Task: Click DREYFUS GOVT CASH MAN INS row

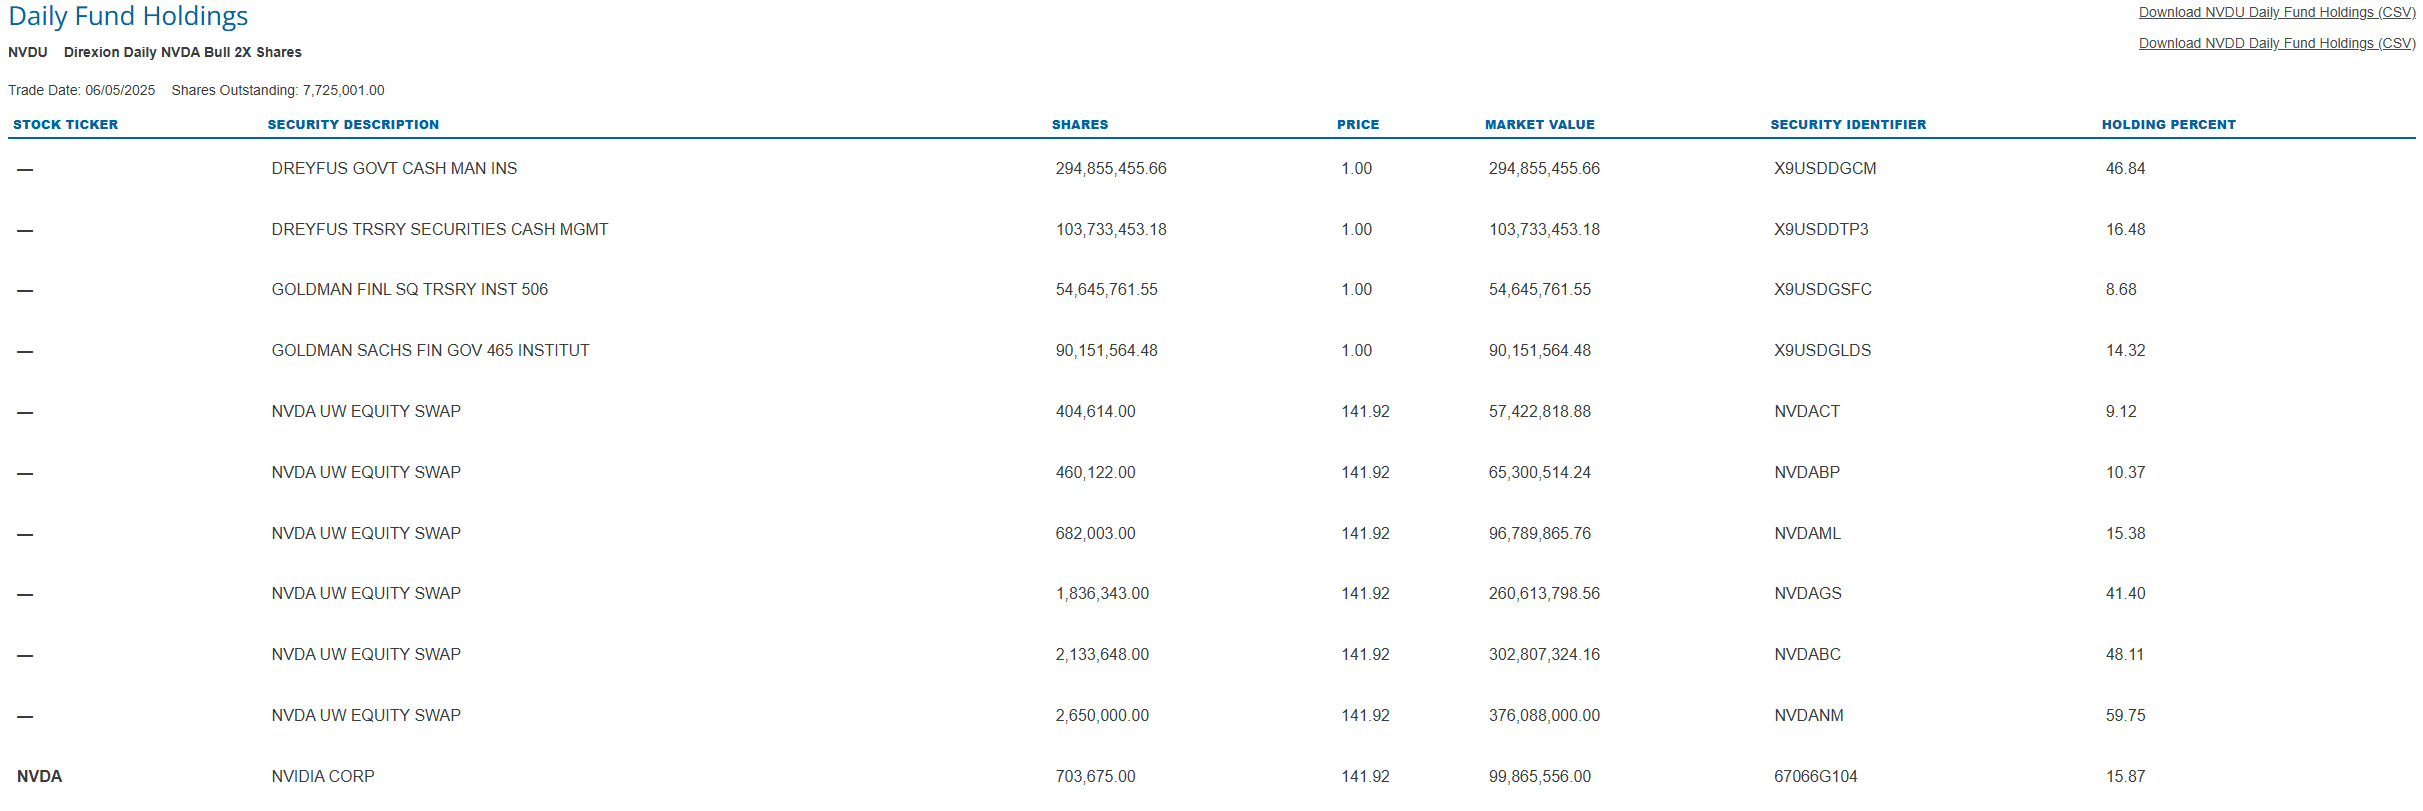Action: tap(394, 169)
